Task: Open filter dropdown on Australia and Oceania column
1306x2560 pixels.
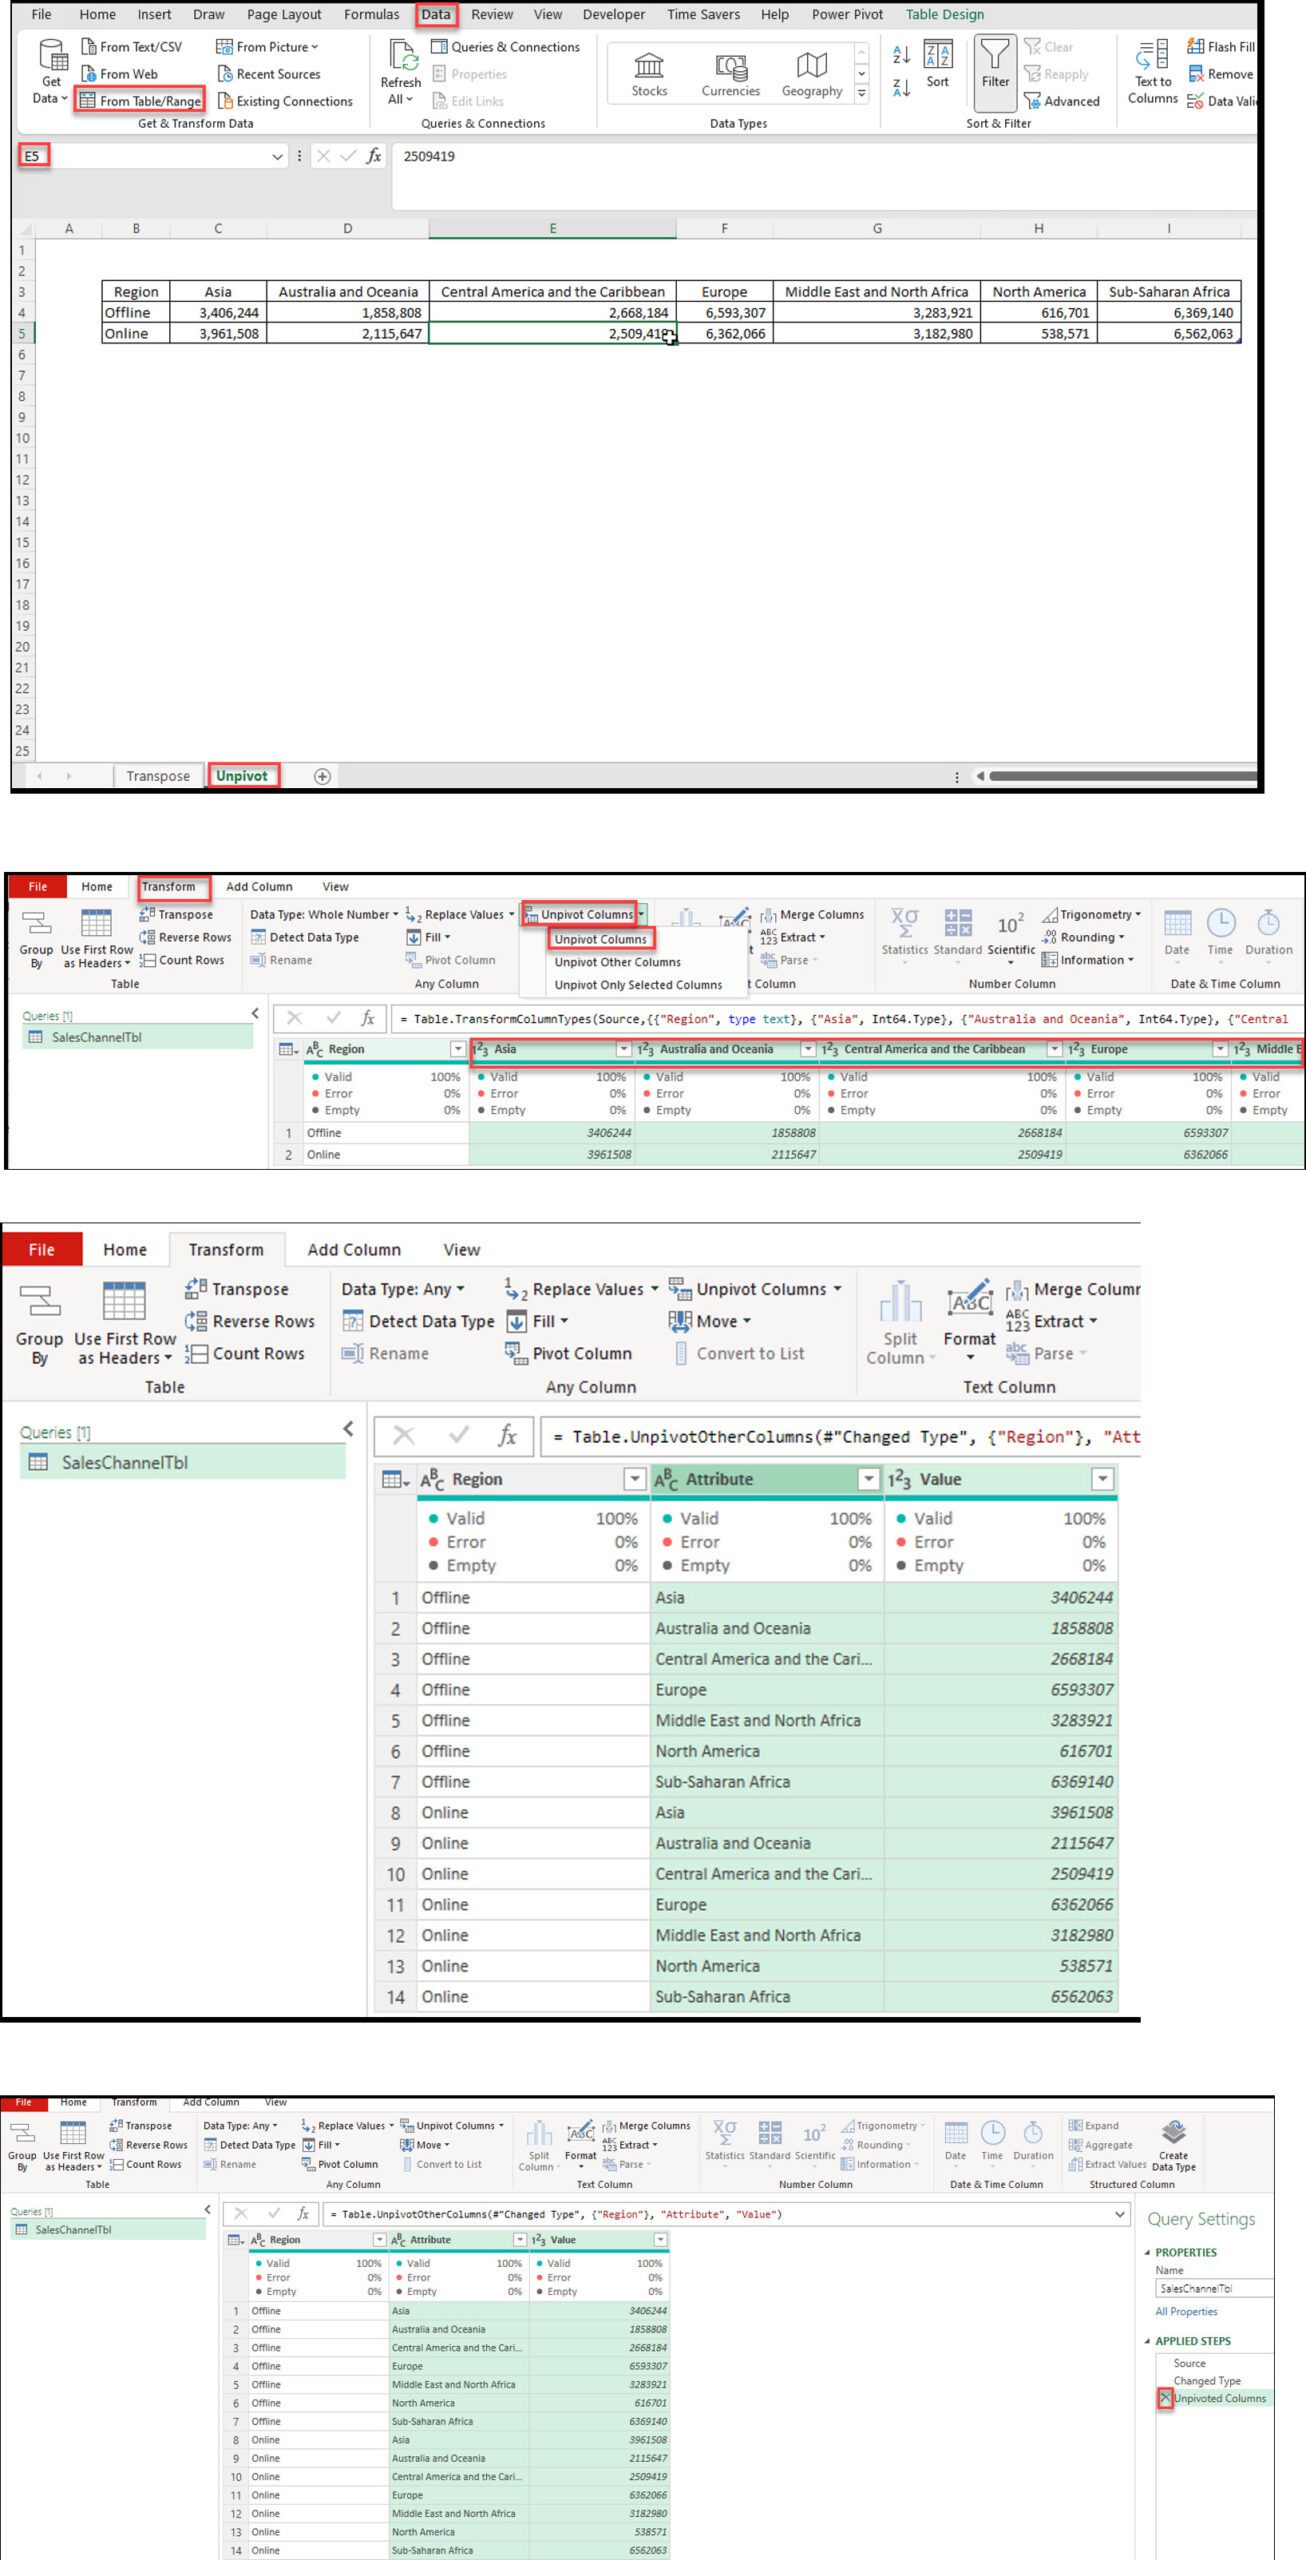Action: click(807, 1049)
